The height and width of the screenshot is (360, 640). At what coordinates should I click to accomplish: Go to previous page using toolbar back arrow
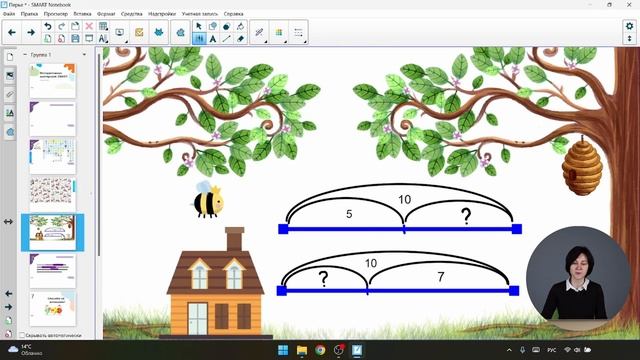(12, 32)
